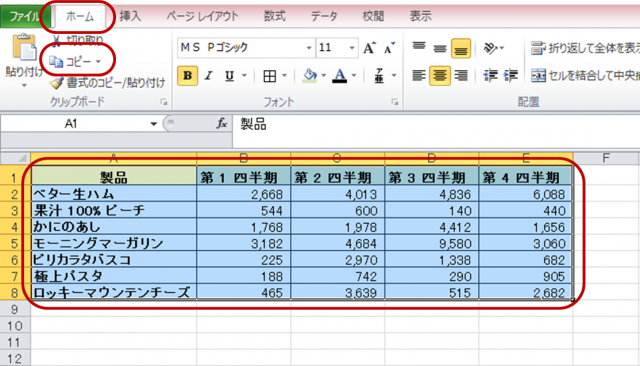Apply fill color bucket
Screen dimensions: 640x366
tap(310, 76)
